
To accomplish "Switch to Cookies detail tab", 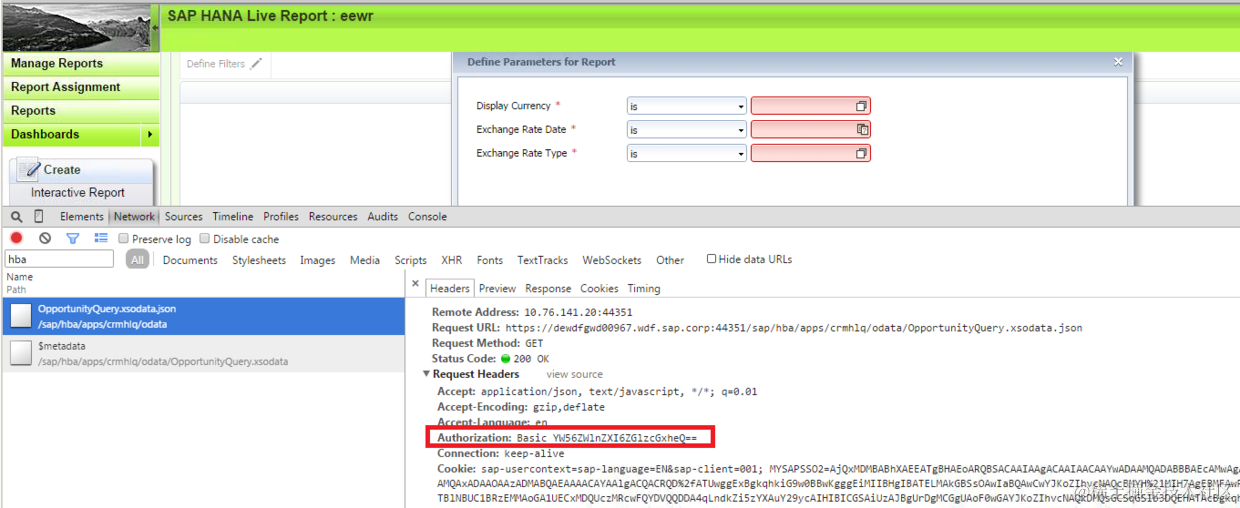I will 599,289.
